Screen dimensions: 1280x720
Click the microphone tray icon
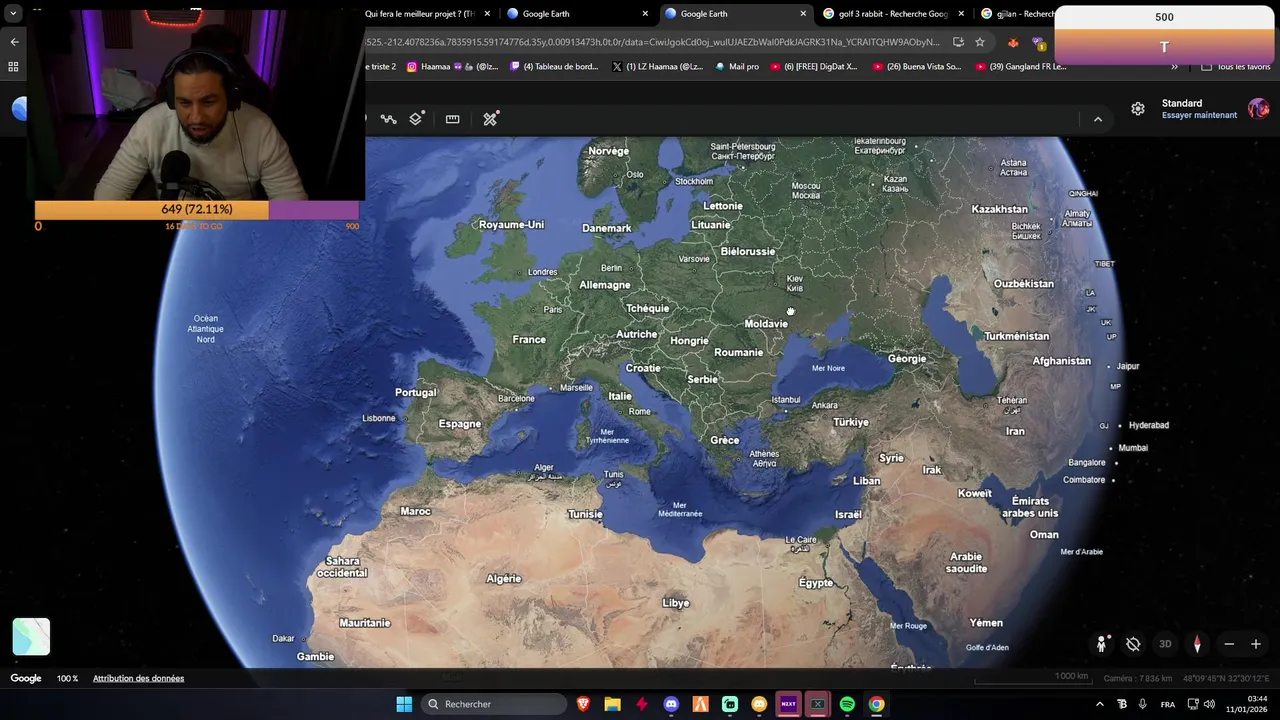pyautogui.click(x=1142, y=704)
